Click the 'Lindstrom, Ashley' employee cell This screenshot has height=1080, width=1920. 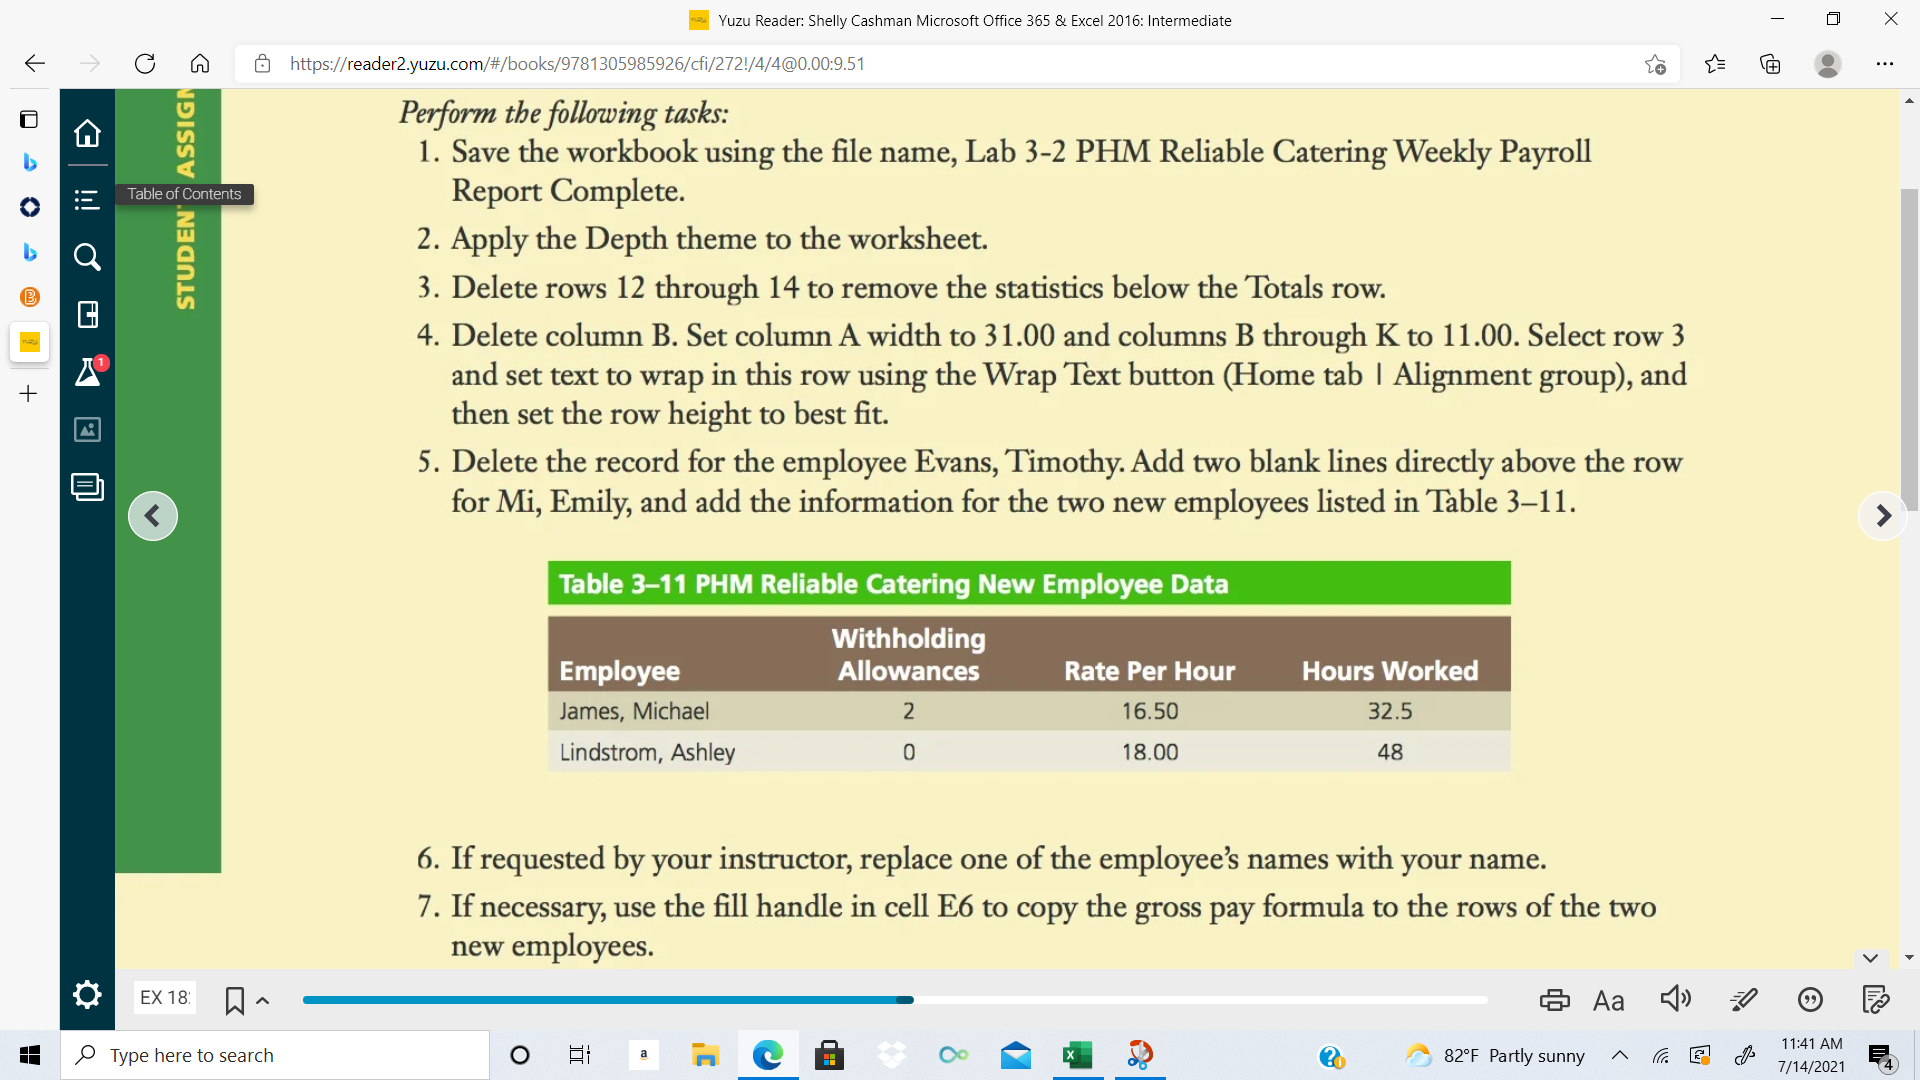coord(647,752)
